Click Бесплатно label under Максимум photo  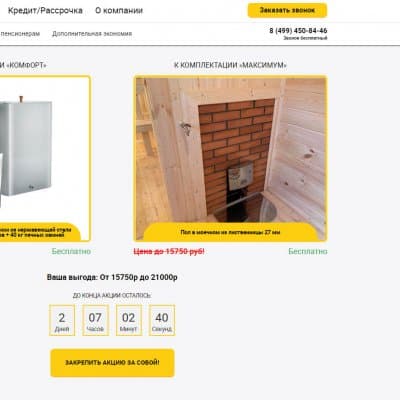(x=308, y=251)
